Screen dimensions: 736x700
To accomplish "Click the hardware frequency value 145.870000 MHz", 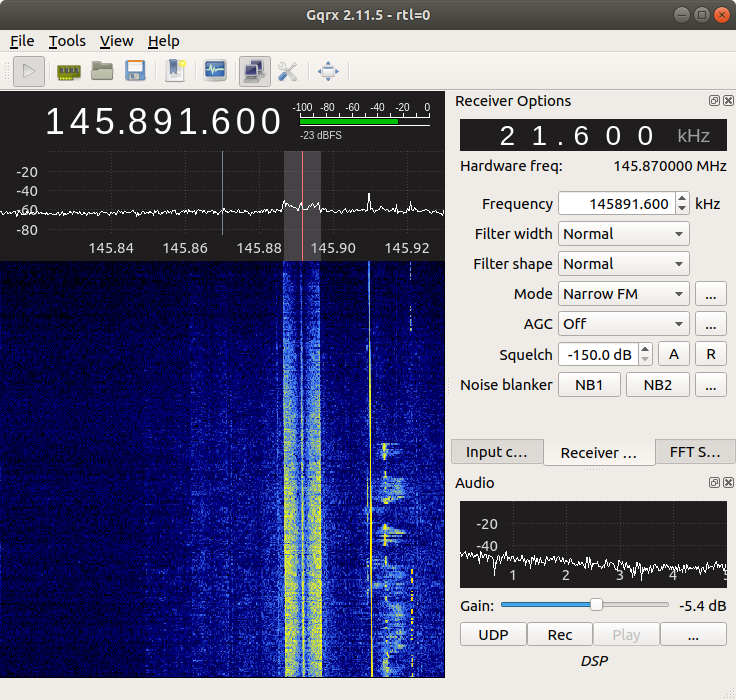I will (670, 166).
